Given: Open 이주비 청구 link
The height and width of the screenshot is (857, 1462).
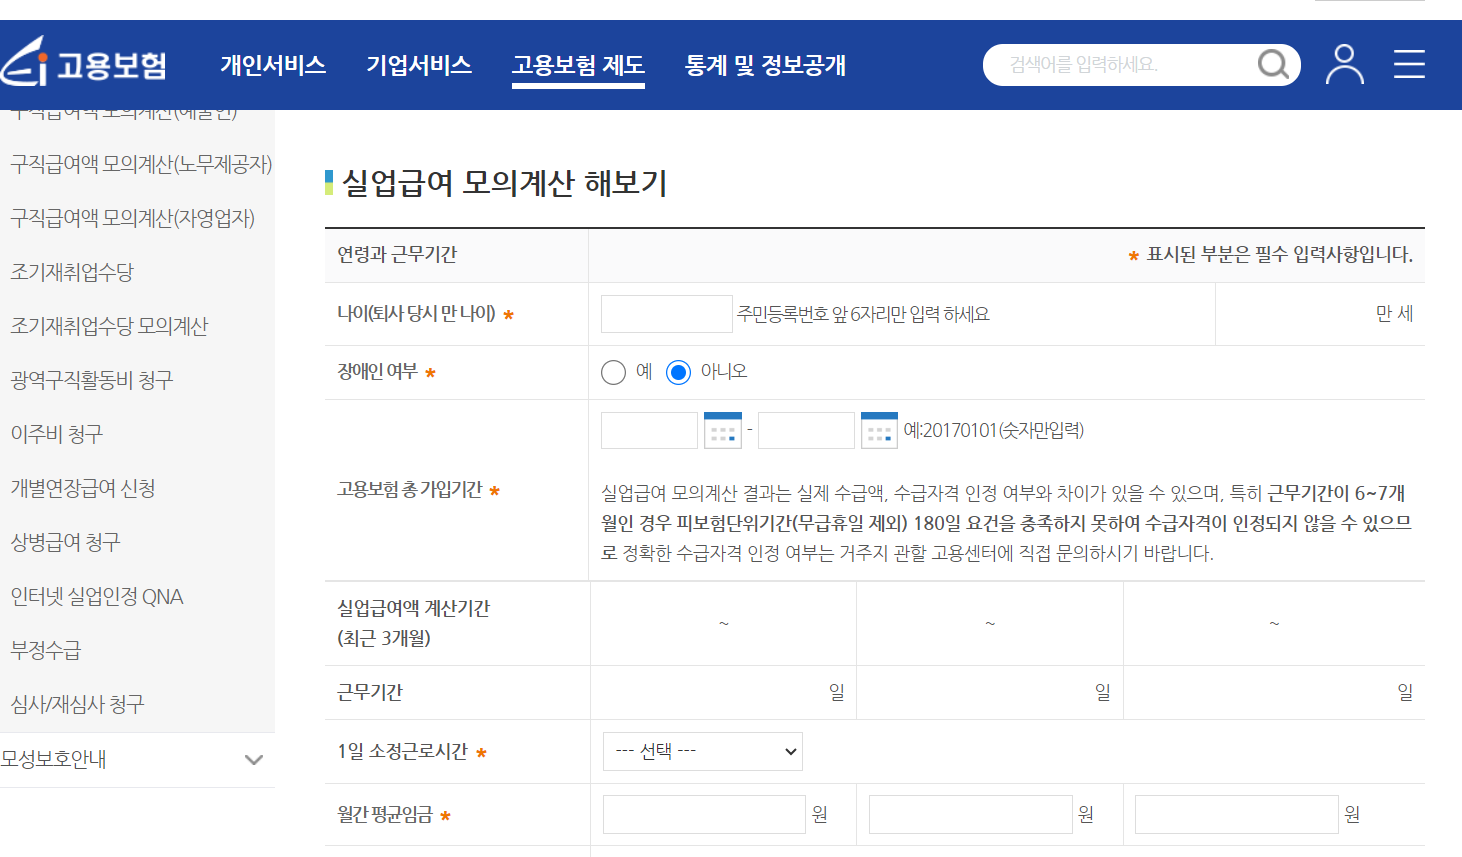Looking at the screenshot, I should 57,434.
